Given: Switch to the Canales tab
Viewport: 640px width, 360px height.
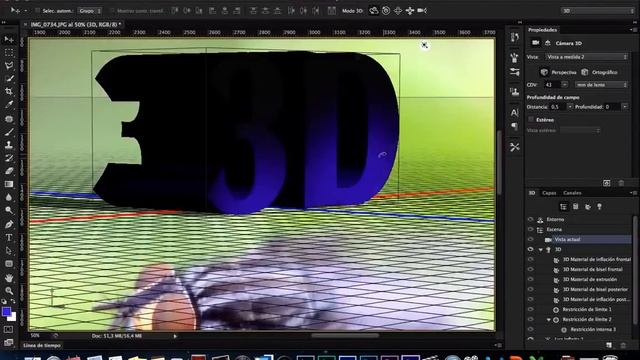Looking at the screenshot, I should coord(572,193).
